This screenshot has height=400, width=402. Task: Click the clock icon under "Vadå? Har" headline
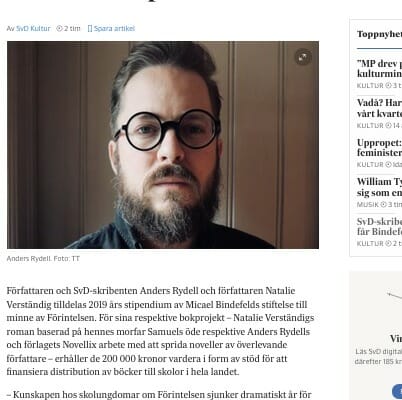[x=388, y=126]
